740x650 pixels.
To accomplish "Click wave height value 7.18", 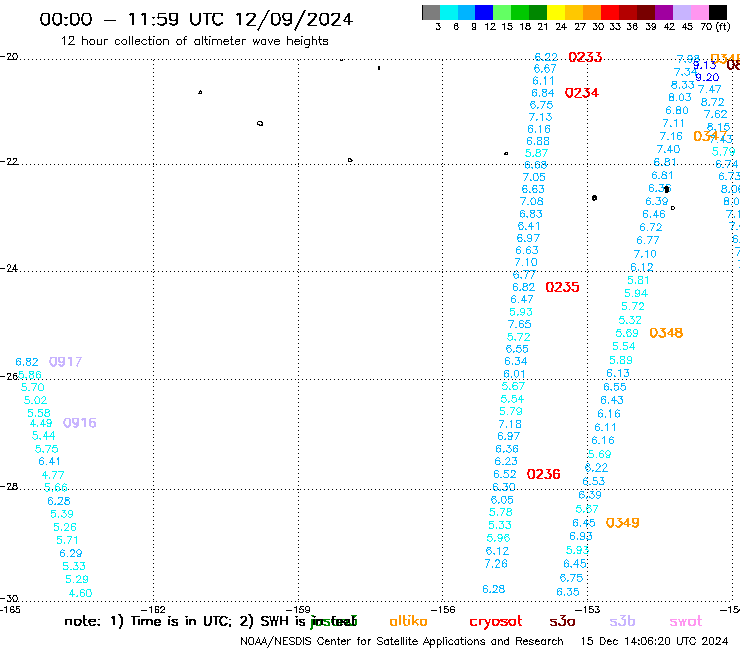I will click(x=510, y=424).
